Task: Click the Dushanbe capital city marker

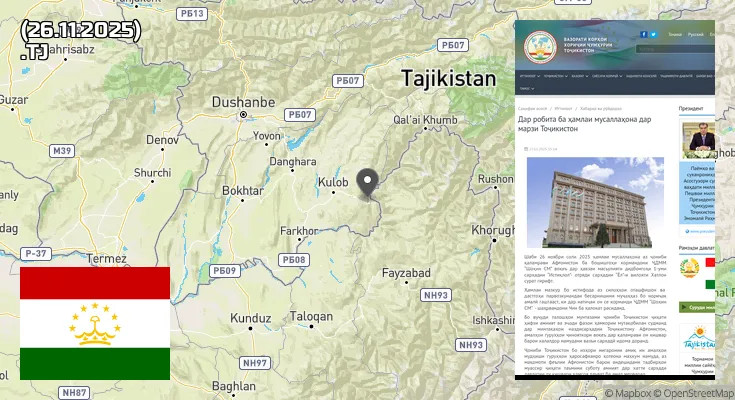Action: tap(242, 116)
